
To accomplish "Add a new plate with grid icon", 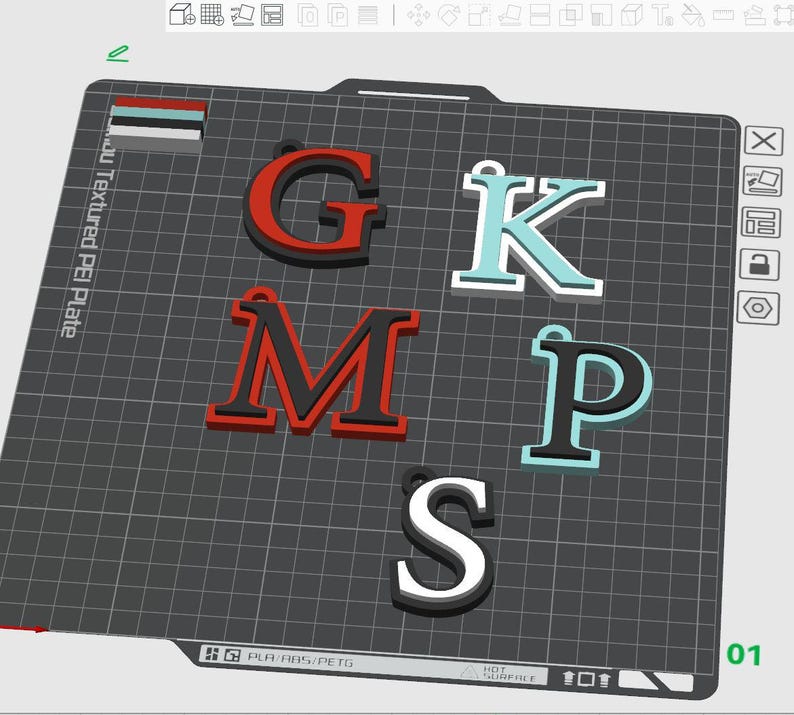I will tap(212, 14).
